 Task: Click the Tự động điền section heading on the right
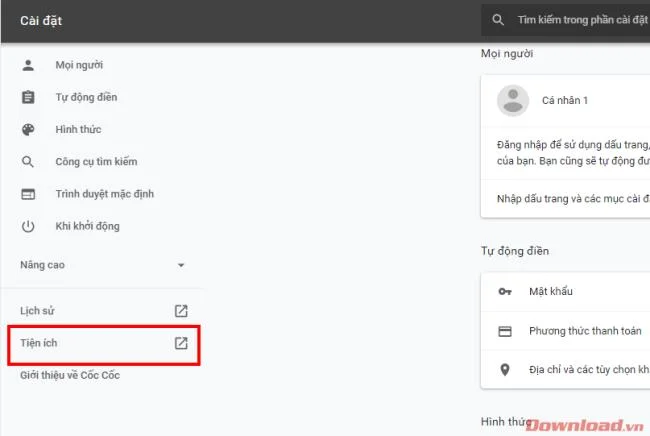(514, 251)
